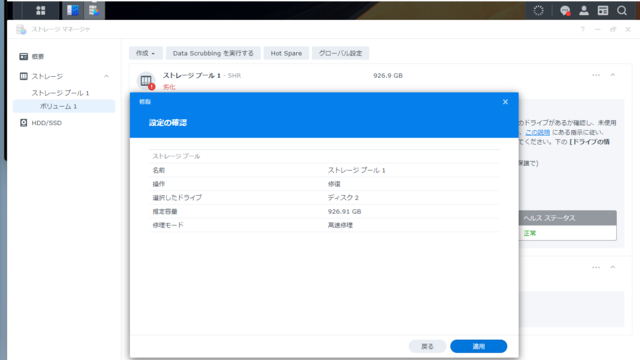This screenshot has width=640, height=360.
Task: Click 推定容量 label in dialog
Action: click(x=165, y=211)
